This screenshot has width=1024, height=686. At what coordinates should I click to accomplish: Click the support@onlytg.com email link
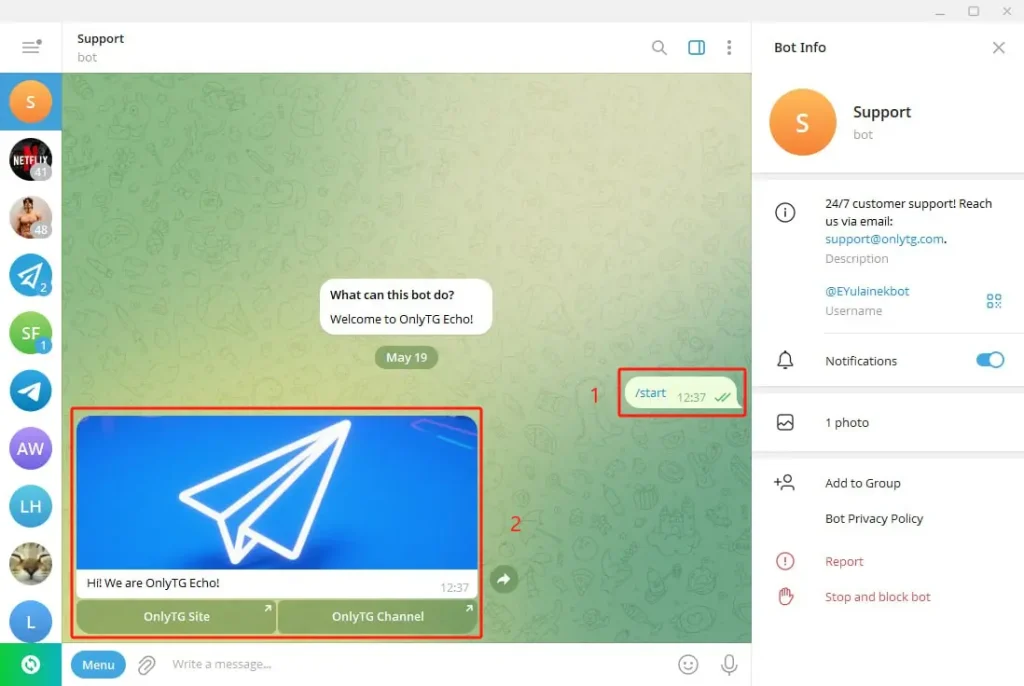coord(884,239)
